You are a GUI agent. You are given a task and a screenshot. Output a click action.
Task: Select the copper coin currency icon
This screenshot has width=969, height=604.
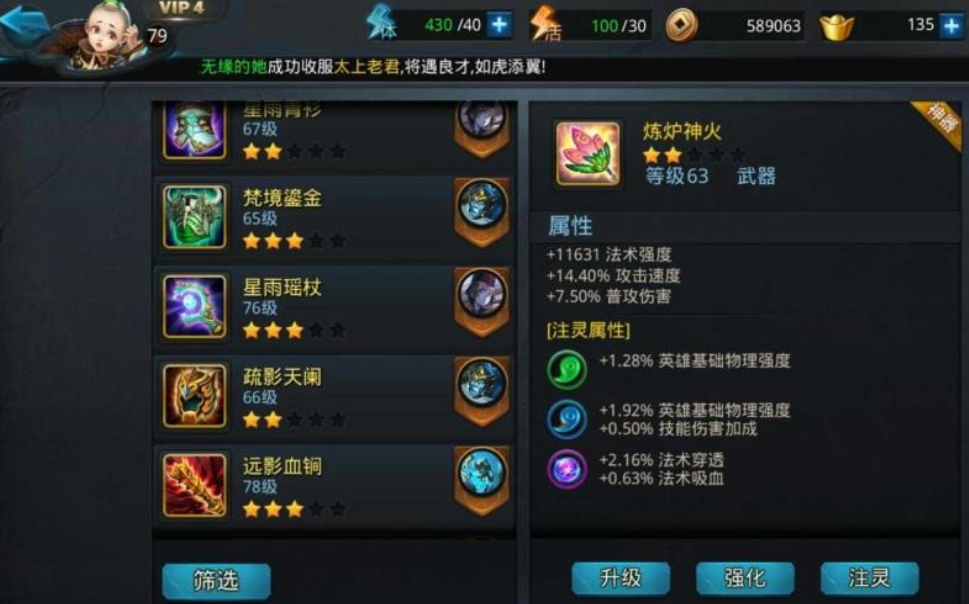pyautogui.click(x=682, y=26)
